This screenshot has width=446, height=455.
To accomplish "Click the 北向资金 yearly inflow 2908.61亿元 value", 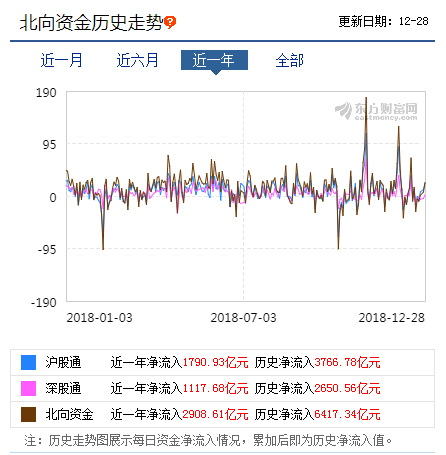I will (x=215, y=414).
